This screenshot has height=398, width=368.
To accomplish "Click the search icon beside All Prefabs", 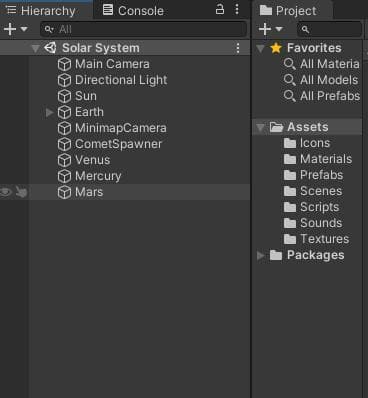I will click(289, 96).
